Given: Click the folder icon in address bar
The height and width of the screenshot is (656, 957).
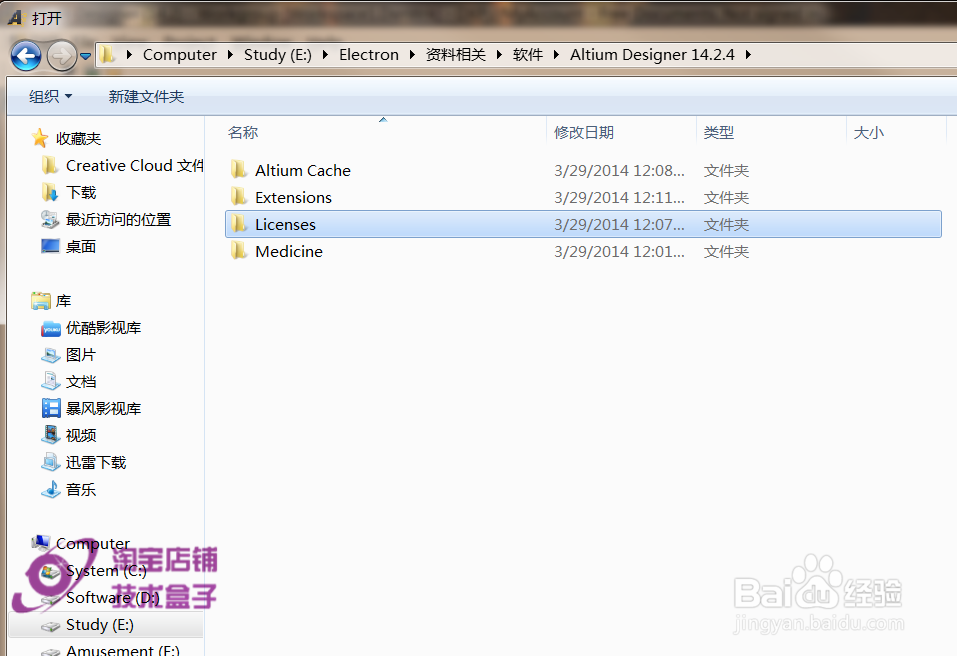Looking at the screenshot, I should pos(107,55).
